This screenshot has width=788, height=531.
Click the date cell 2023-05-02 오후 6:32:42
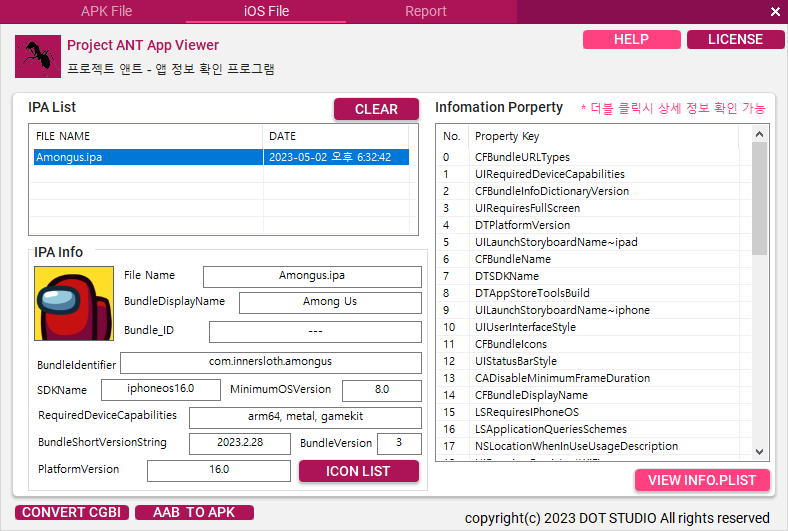pos(336,157)
